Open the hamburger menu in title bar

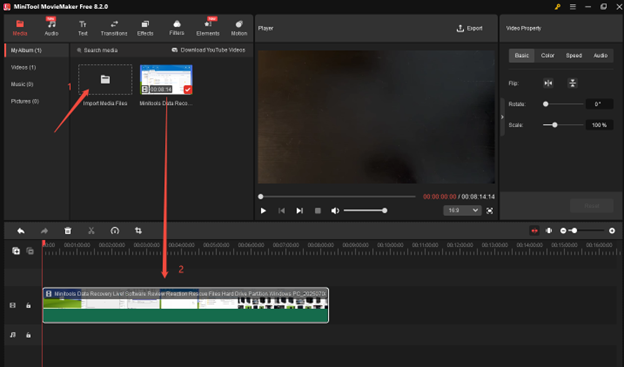pos(573,7)
